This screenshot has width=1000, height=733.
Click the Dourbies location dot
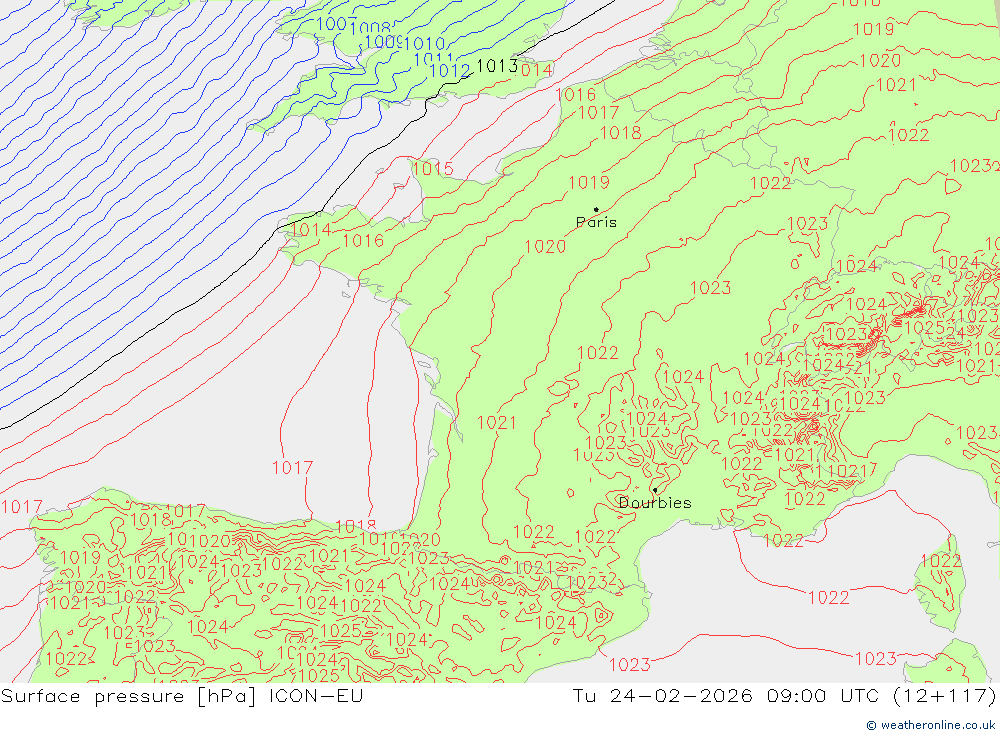[655, 490]
